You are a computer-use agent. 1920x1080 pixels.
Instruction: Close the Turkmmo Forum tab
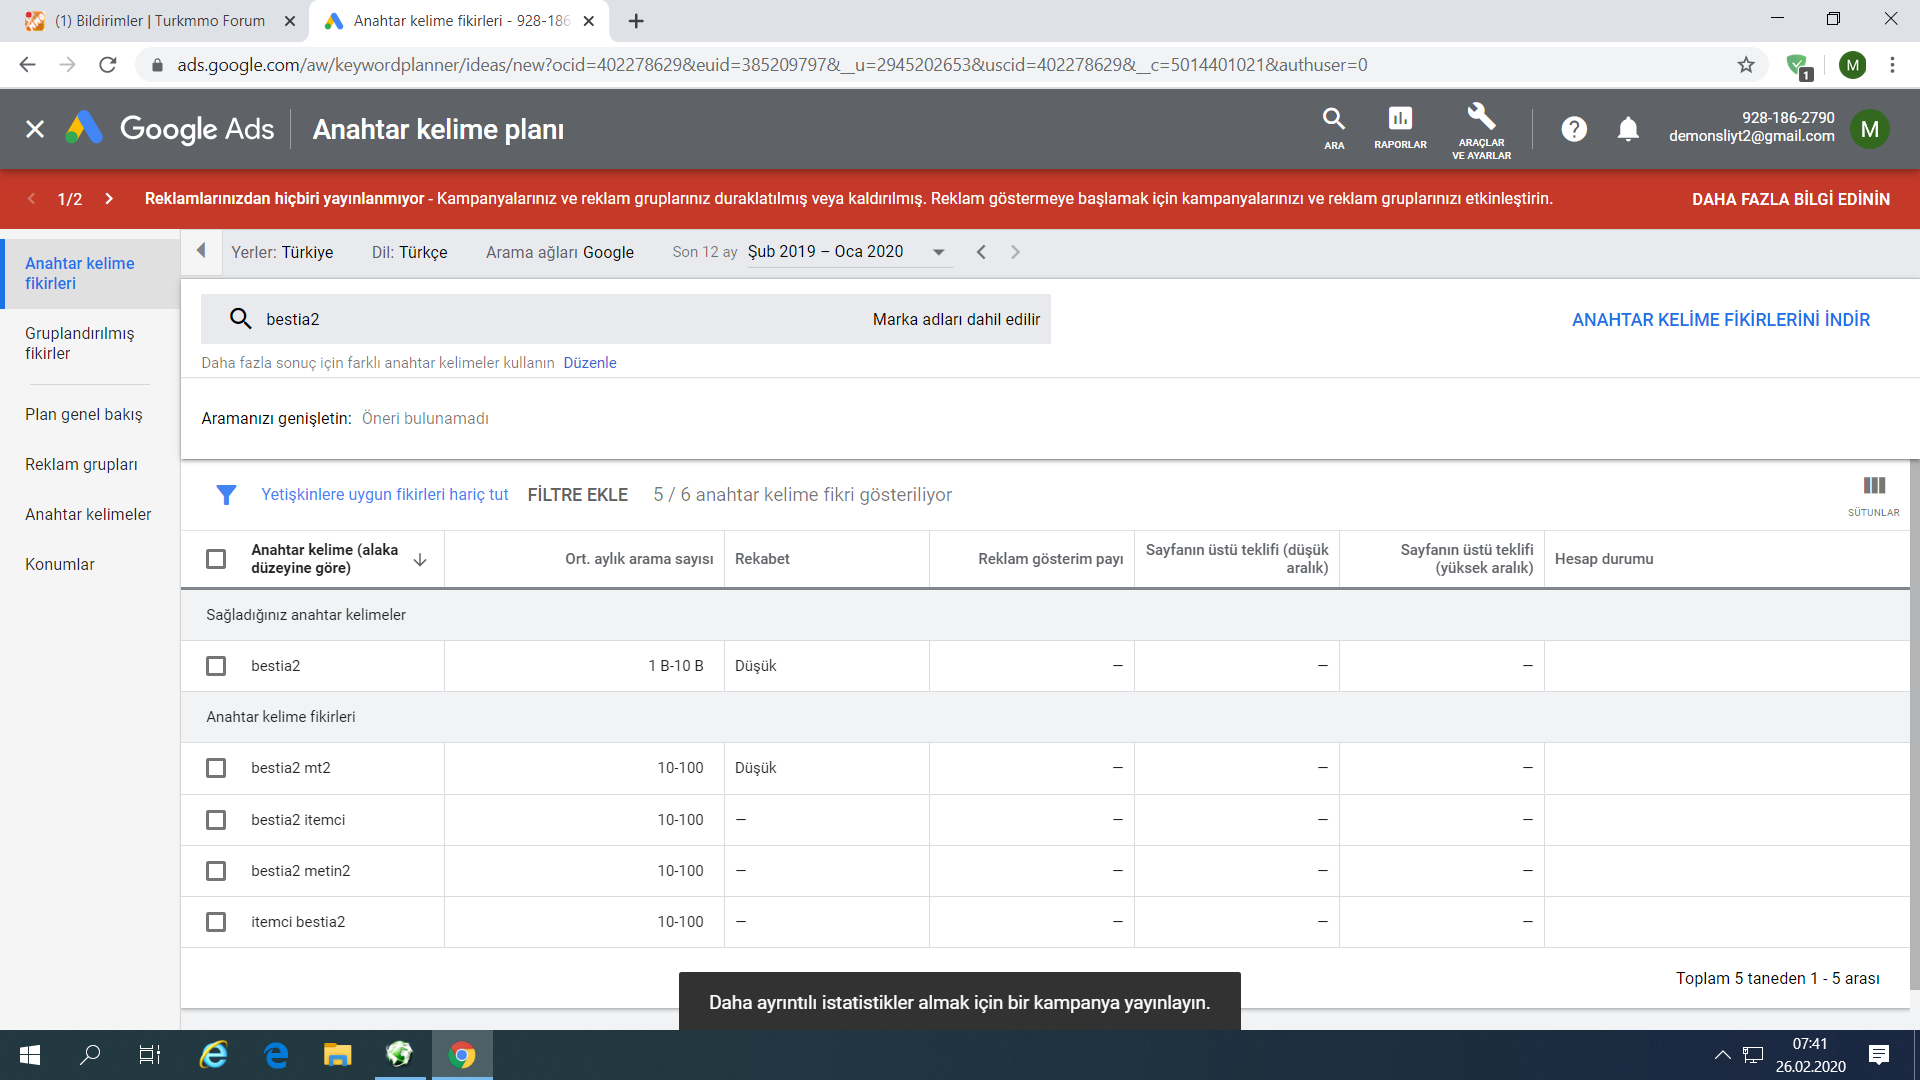point(290,21)
